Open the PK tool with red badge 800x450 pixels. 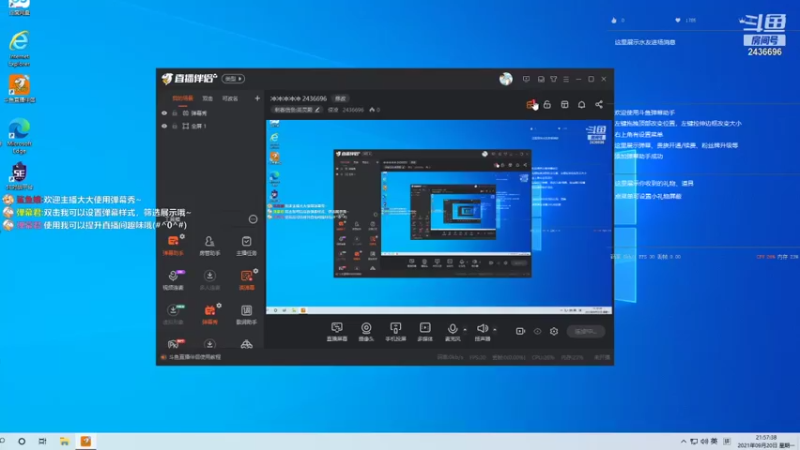tap(174, 344)
